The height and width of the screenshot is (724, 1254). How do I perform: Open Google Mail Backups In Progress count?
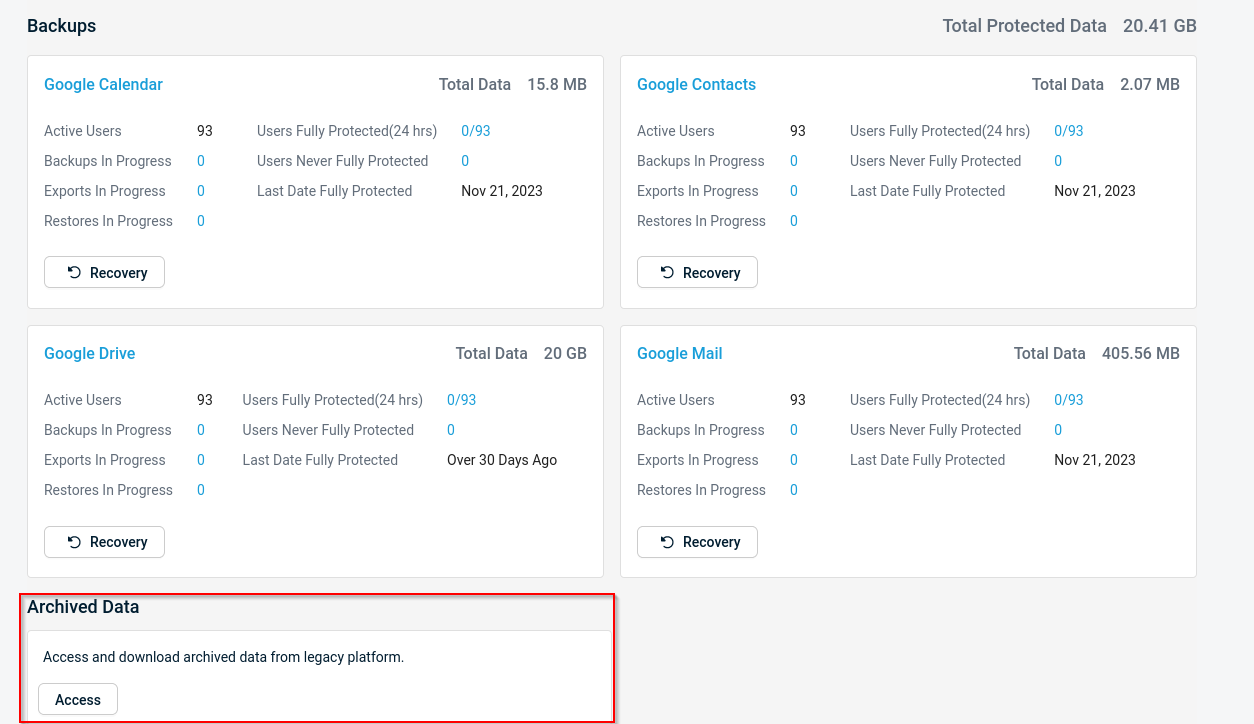pyautogui.click(x=794, y=430)
